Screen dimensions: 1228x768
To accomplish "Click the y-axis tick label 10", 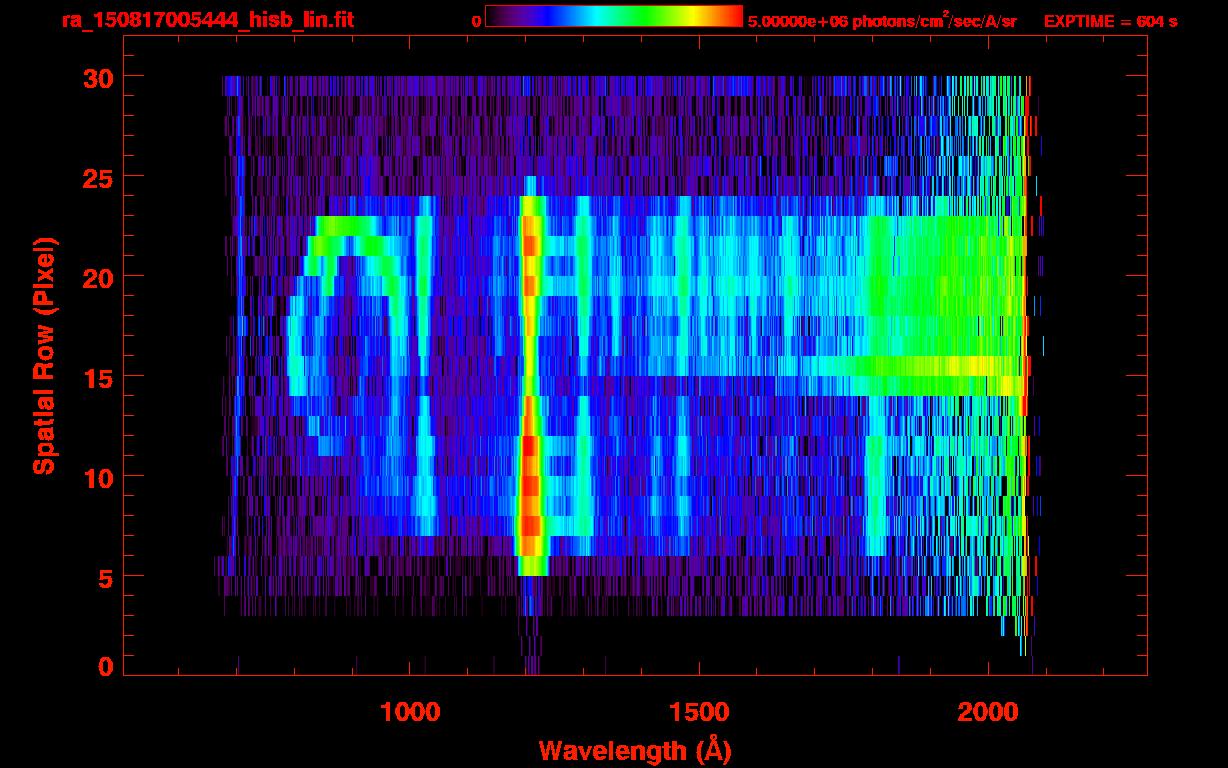I will click(x=98, y=477).
